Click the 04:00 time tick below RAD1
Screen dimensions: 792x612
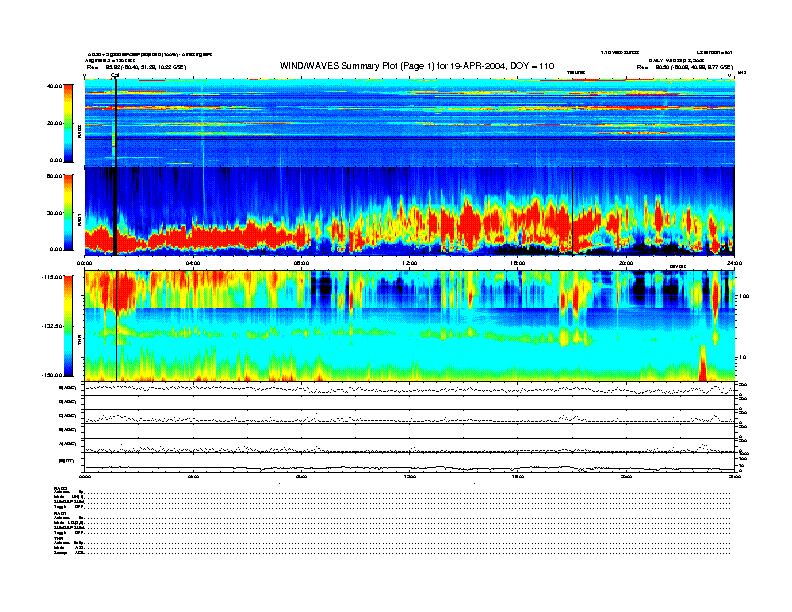click(193, 263)
